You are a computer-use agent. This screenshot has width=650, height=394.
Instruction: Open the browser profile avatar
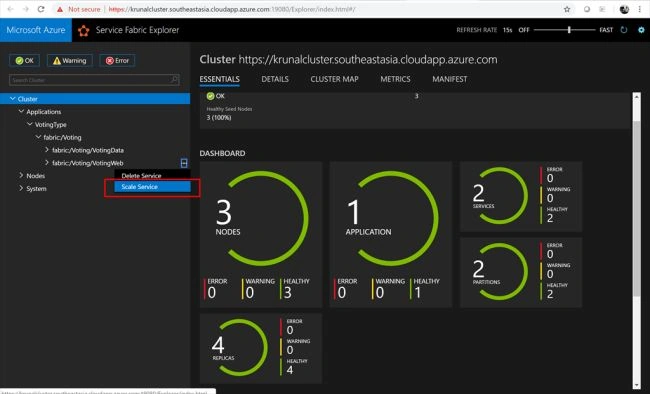(624, 9)
